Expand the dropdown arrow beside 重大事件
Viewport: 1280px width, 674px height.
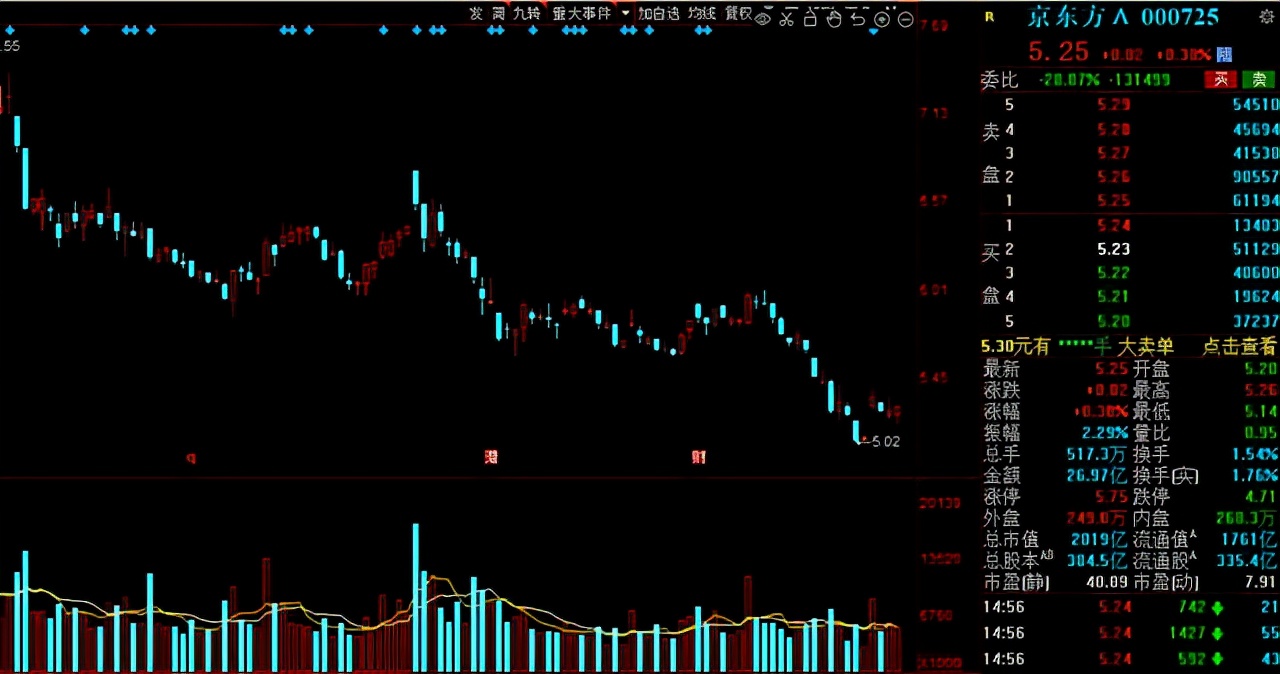625,14
